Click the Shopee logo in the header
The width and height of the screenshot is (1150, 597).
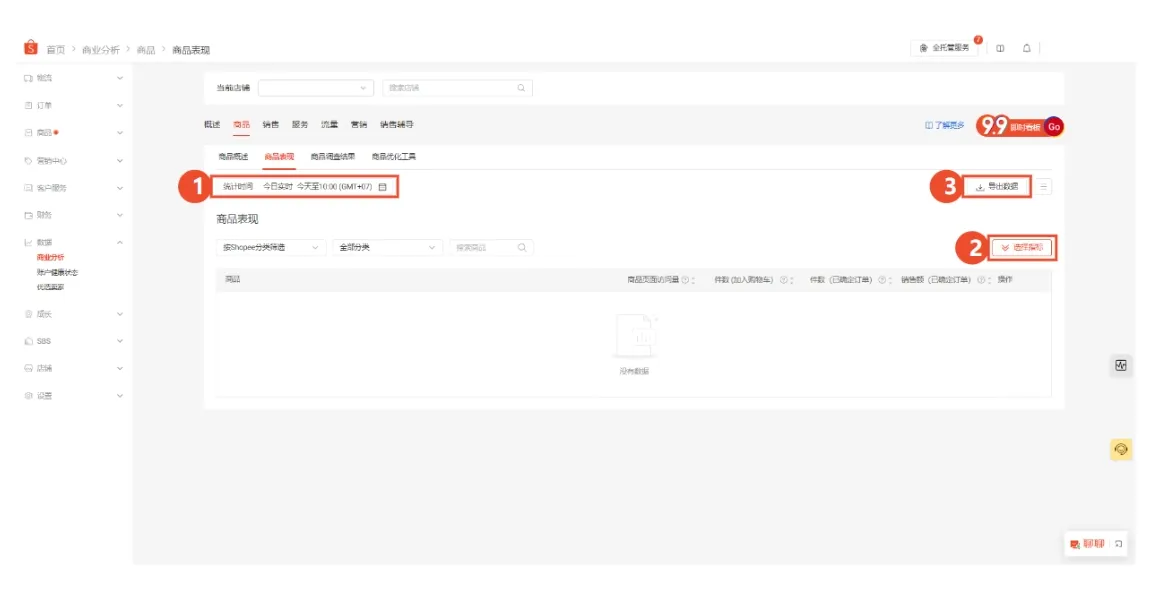[31, 49]
